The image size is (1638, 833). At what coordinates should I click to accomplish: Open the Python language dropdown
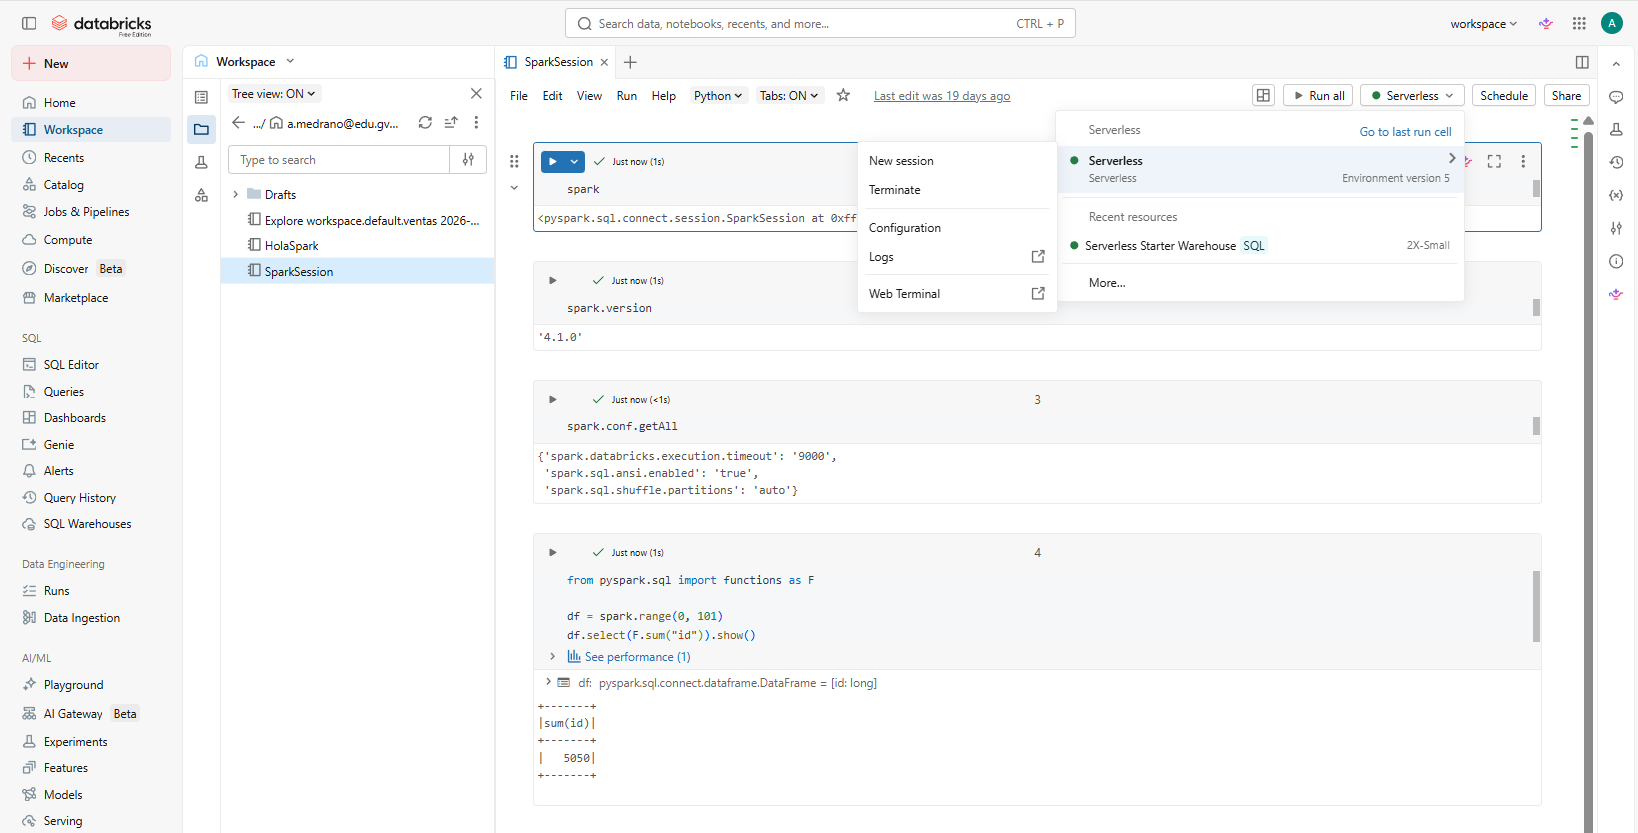718,95
